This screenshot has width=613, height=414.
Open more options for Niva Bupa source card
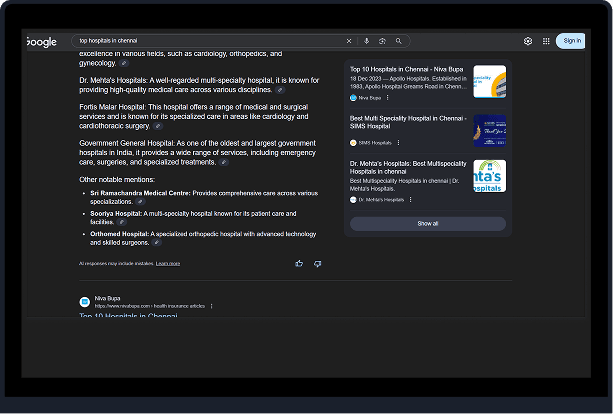click(x=388, y=98)
